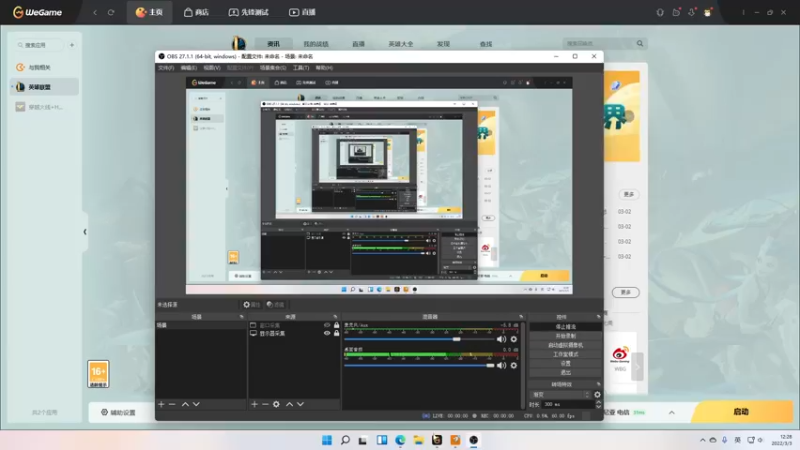This screenshot has width=800, height=450.
Task: Mute the microphone mixer channel
Action: (502, 339)
